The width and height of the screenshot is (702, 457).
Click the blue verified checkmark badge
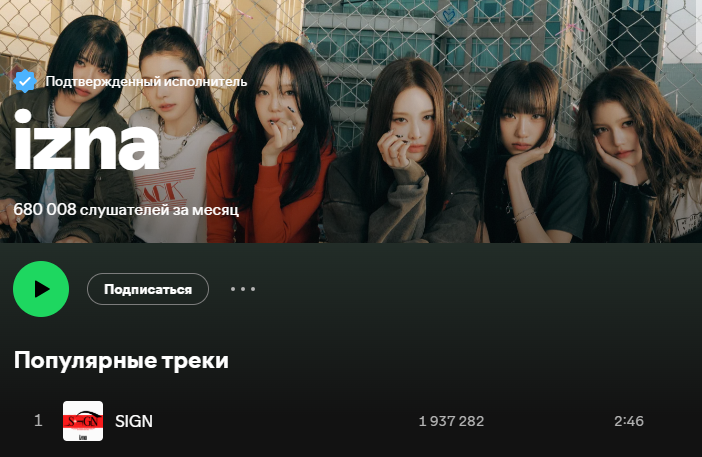pyautogui.click(x=25, y=81)
